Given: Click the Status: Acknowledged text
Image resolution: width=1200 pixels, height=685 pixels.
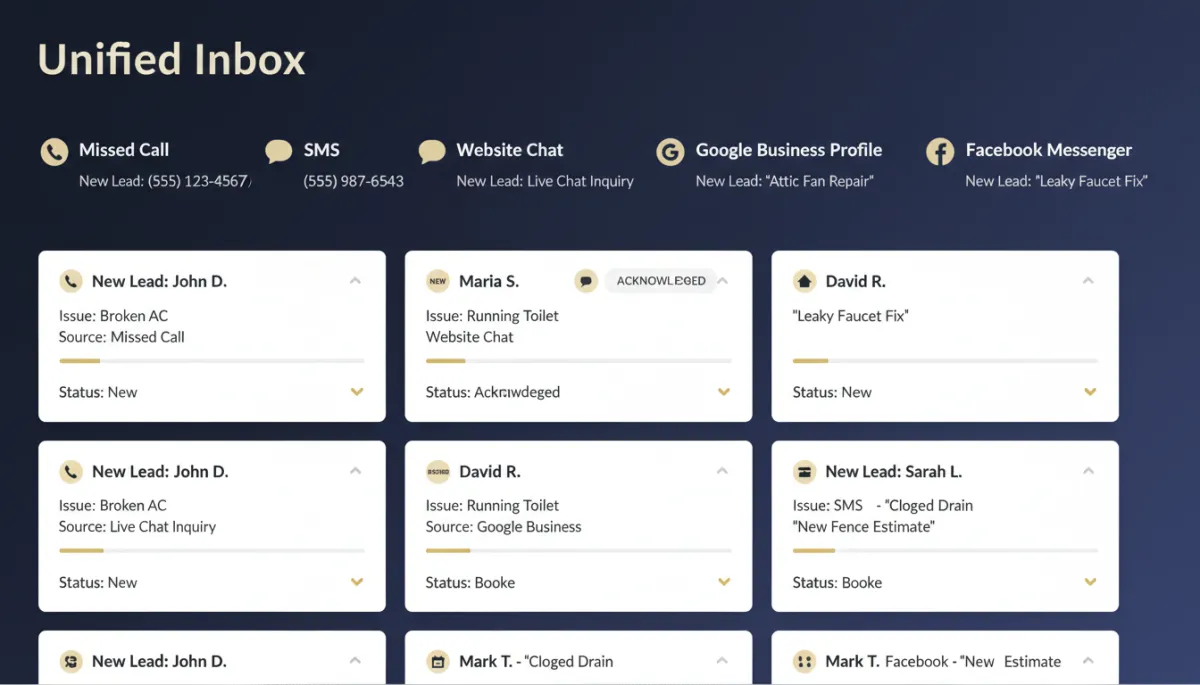Looking at the screenshot, I should point(493,392).
